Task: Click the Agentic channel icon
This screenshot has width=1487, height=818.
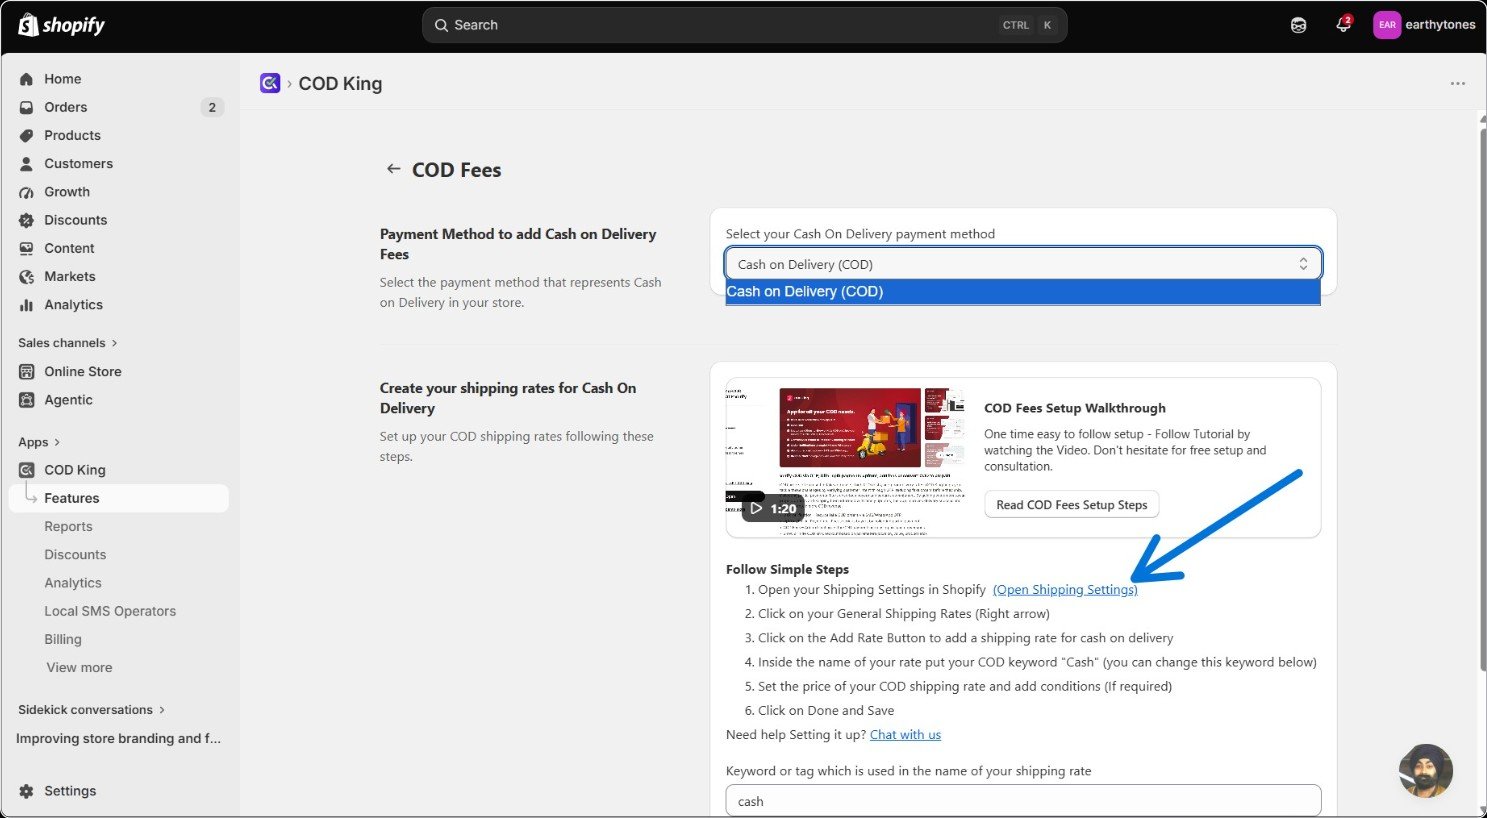Action: click(27, 400)
